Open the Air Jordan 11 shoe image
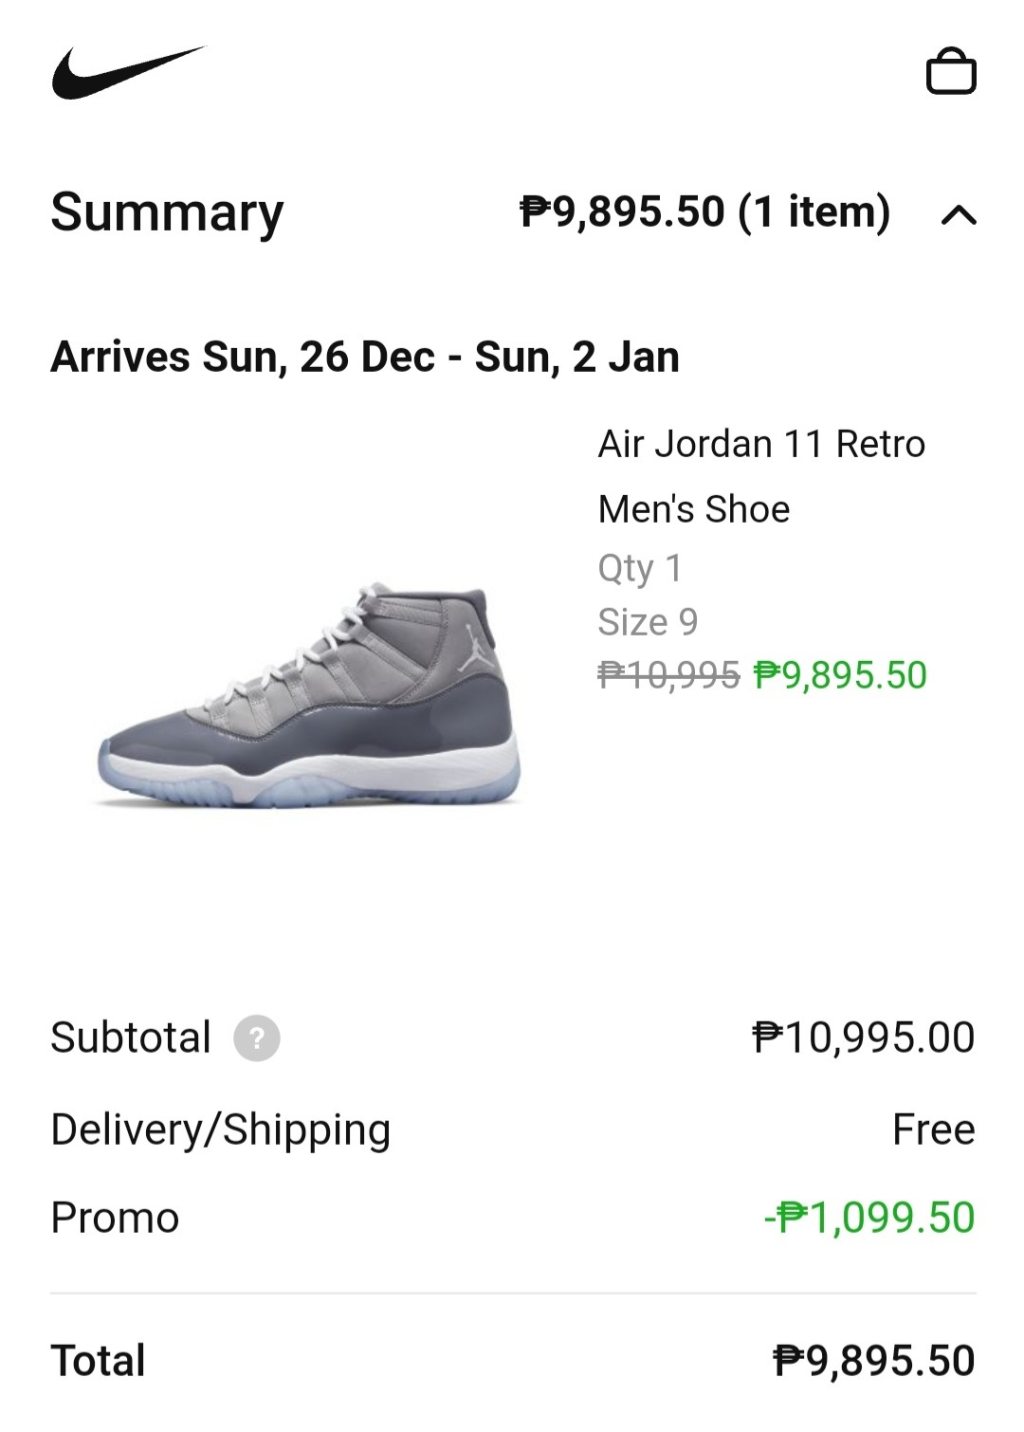1024x1432 pixels. point(308,695)
